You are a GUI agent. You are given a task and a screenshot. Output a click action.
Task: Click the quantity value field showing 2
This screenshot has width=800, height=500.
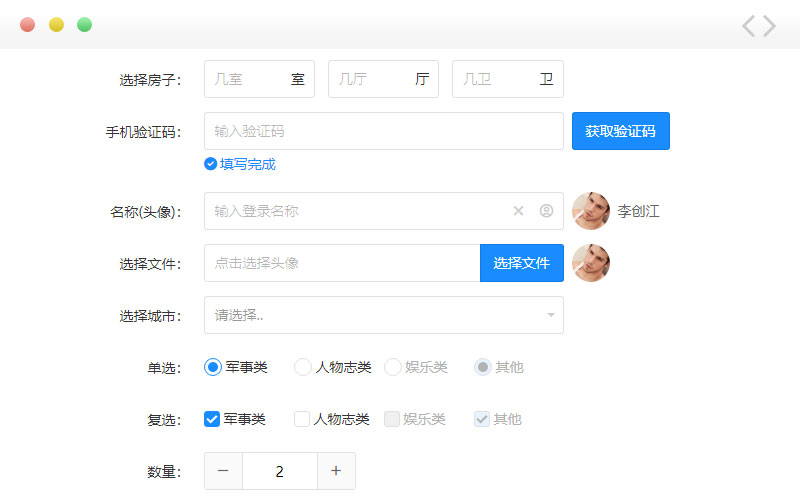click(280, 471)
